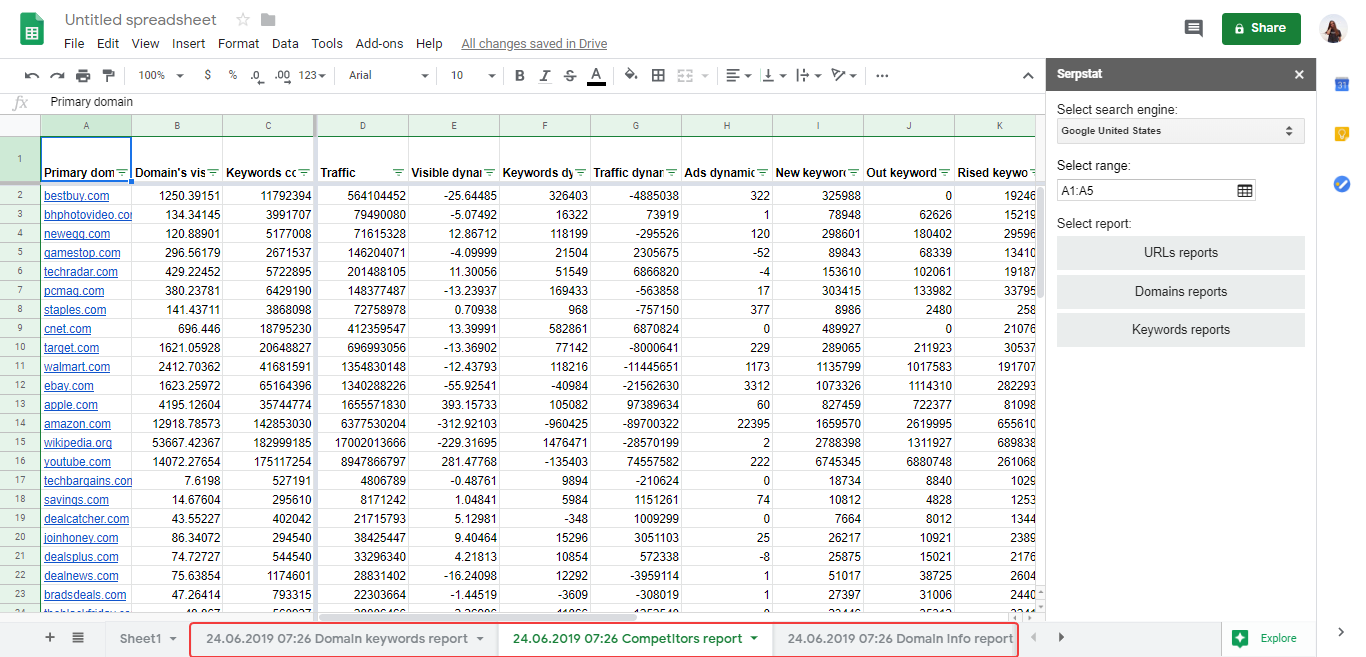Screen dimensions: 1366x657
Task: Open the comment history icon
Action: (x=1193, y=28)
